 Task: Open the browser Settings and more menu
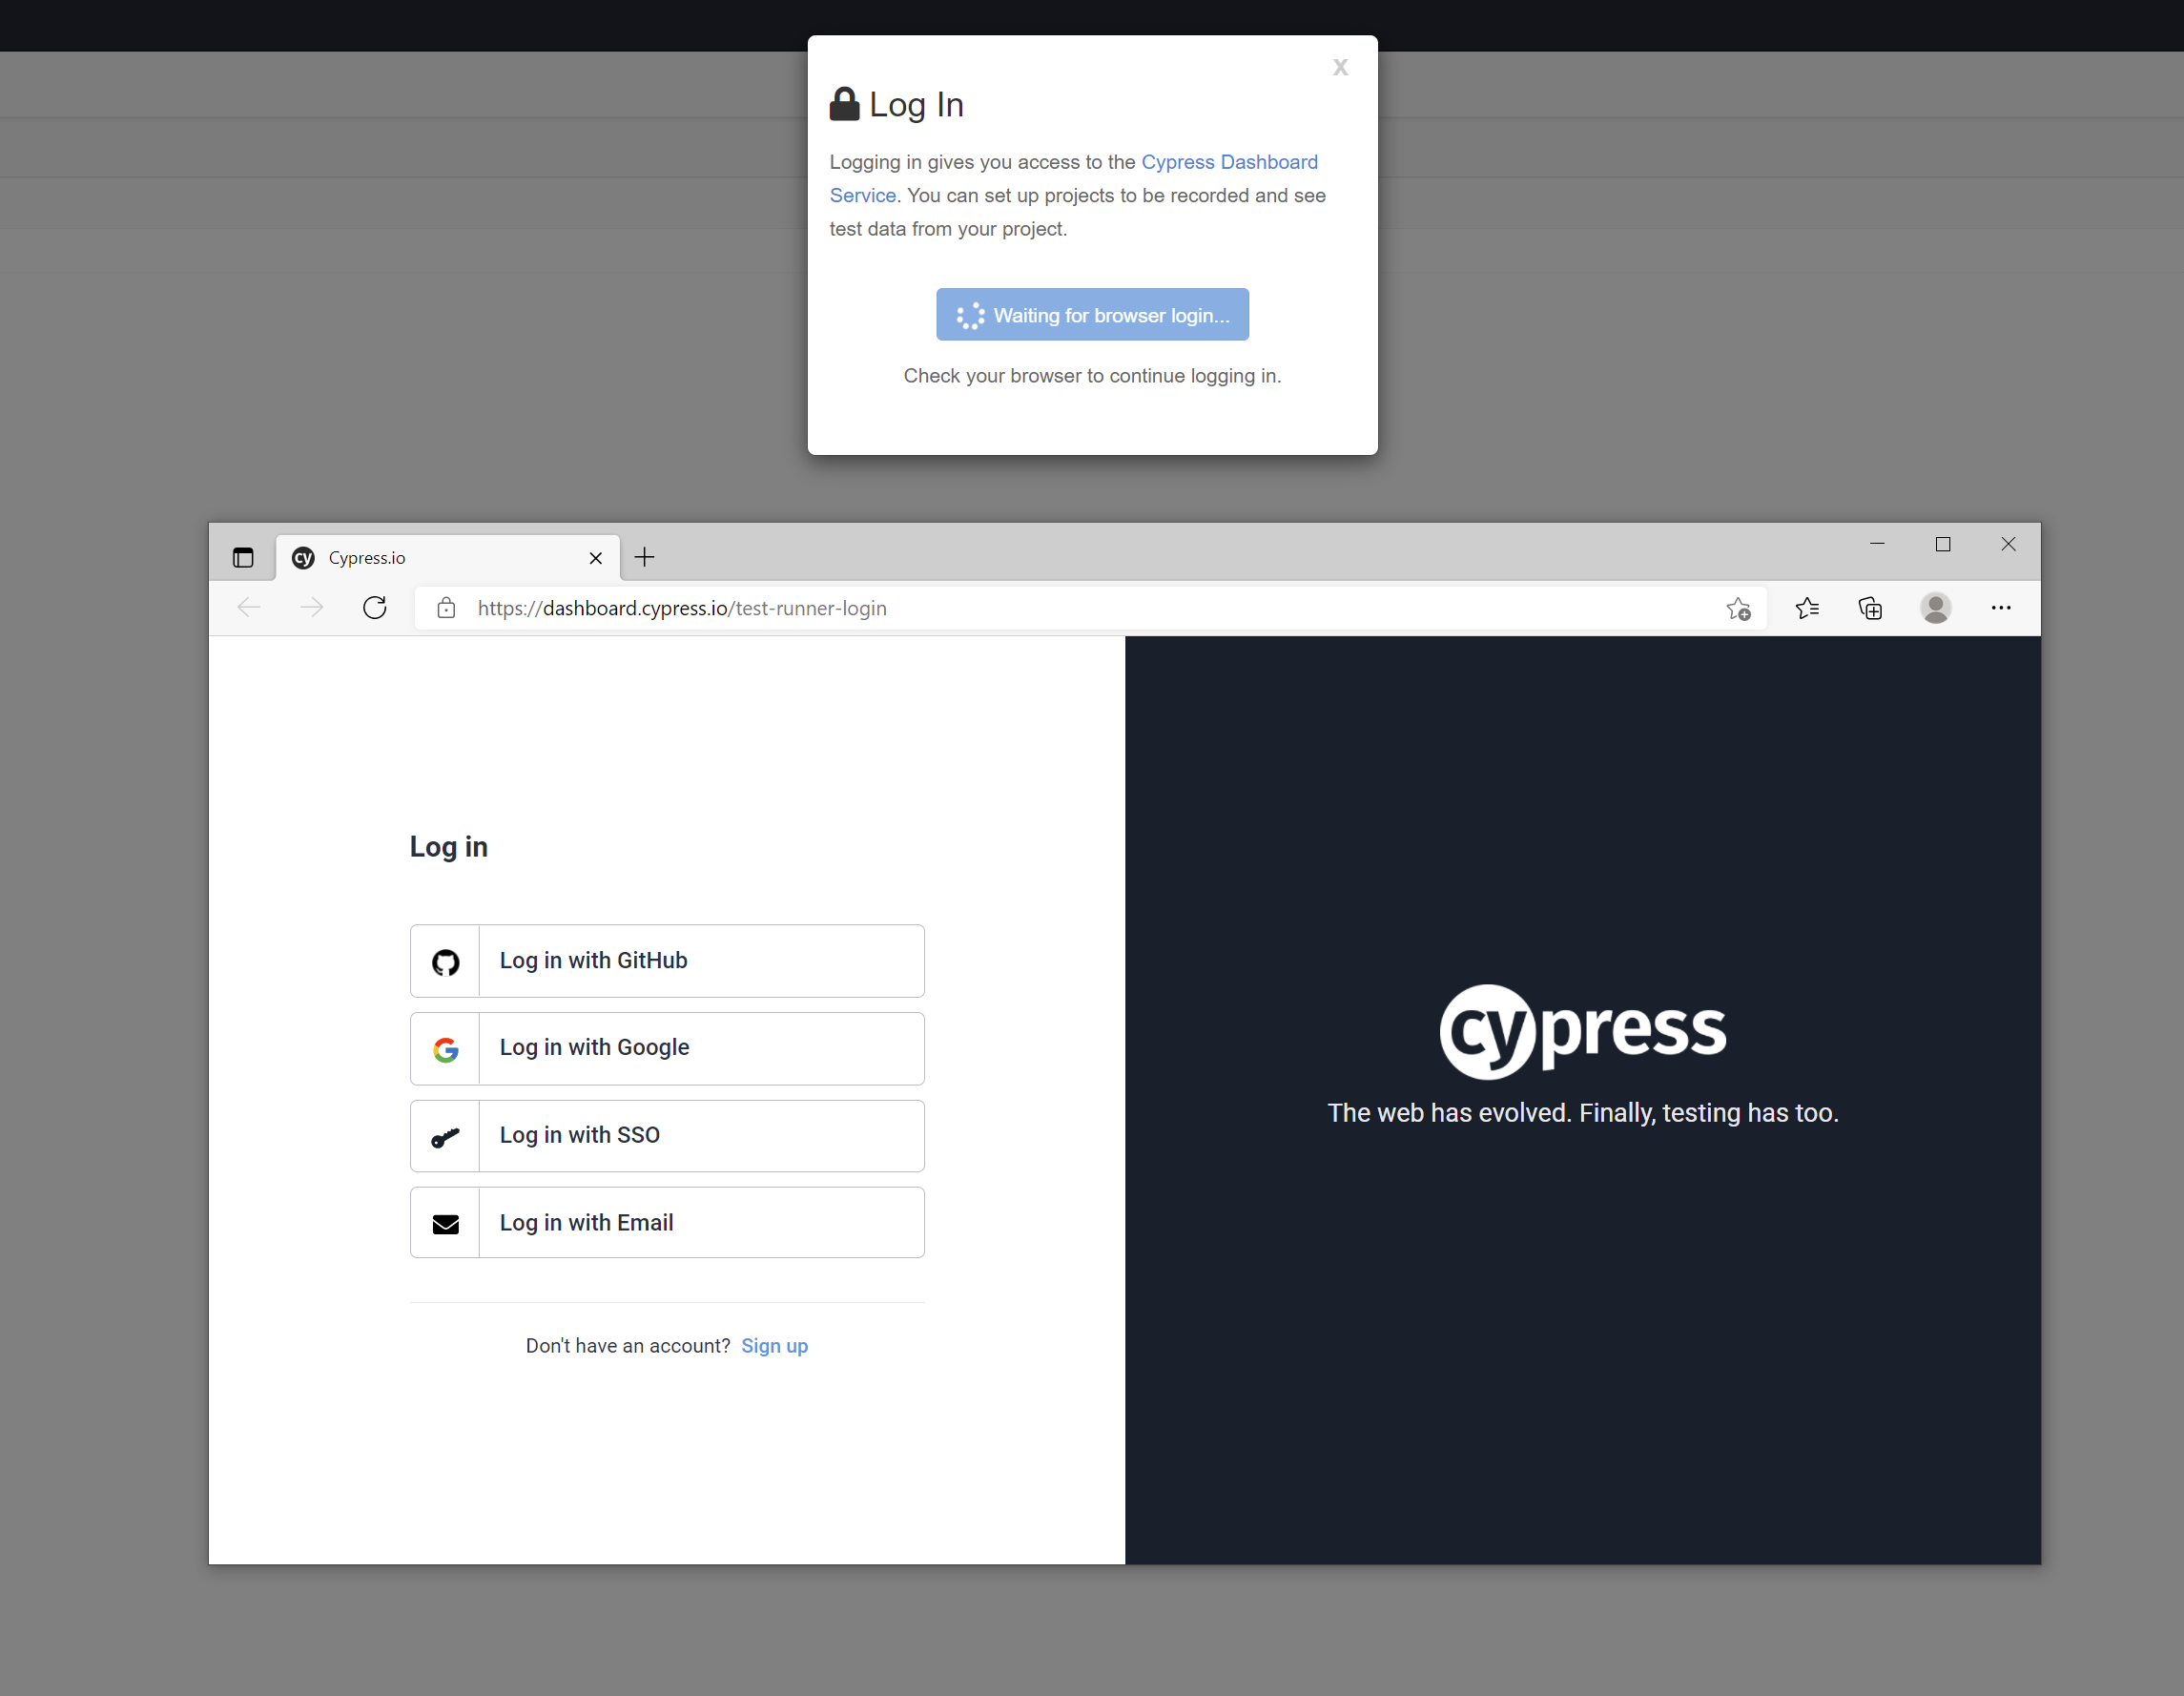tap(2000, 608)
